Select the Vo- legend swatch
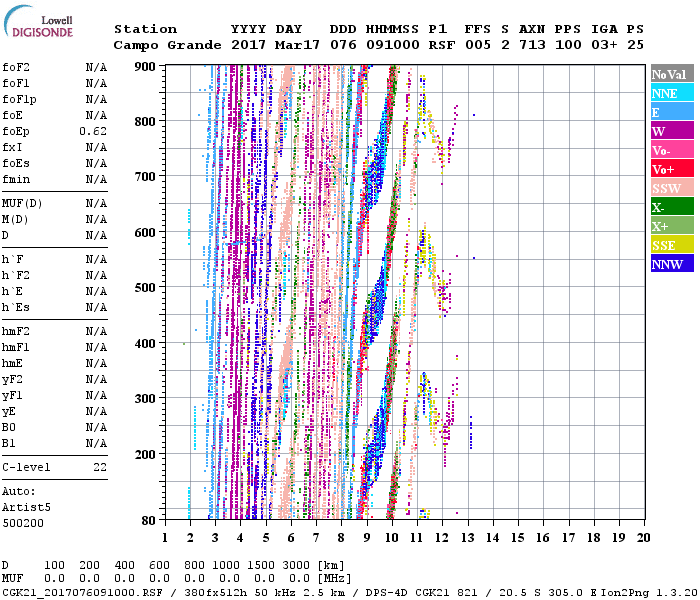The image size is (700, 600). pos(672,150)
